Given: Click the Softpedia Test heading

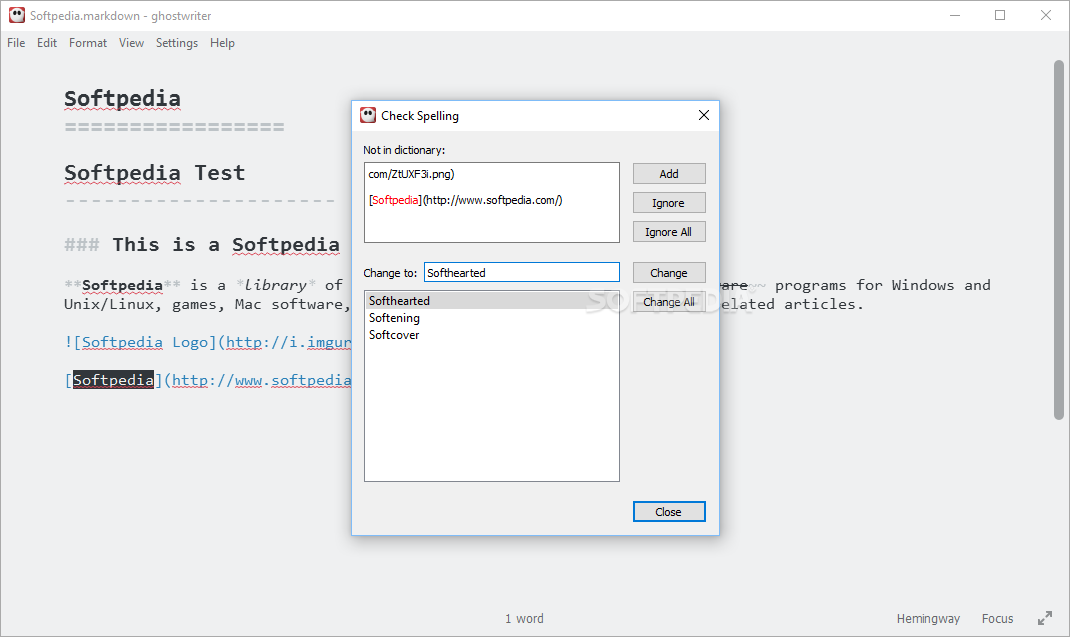Looking at the screenshot, I should pyautogui.click(x=154, y=173).
